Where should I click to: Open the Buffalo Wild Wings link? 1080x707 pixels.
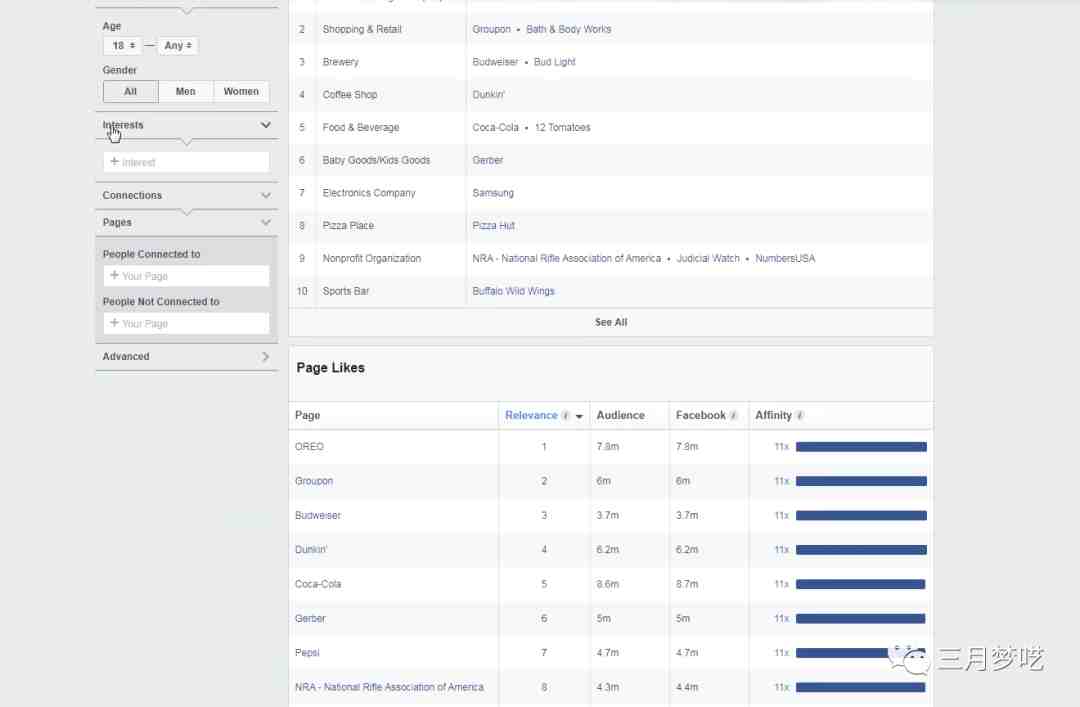tap(513, 291)
